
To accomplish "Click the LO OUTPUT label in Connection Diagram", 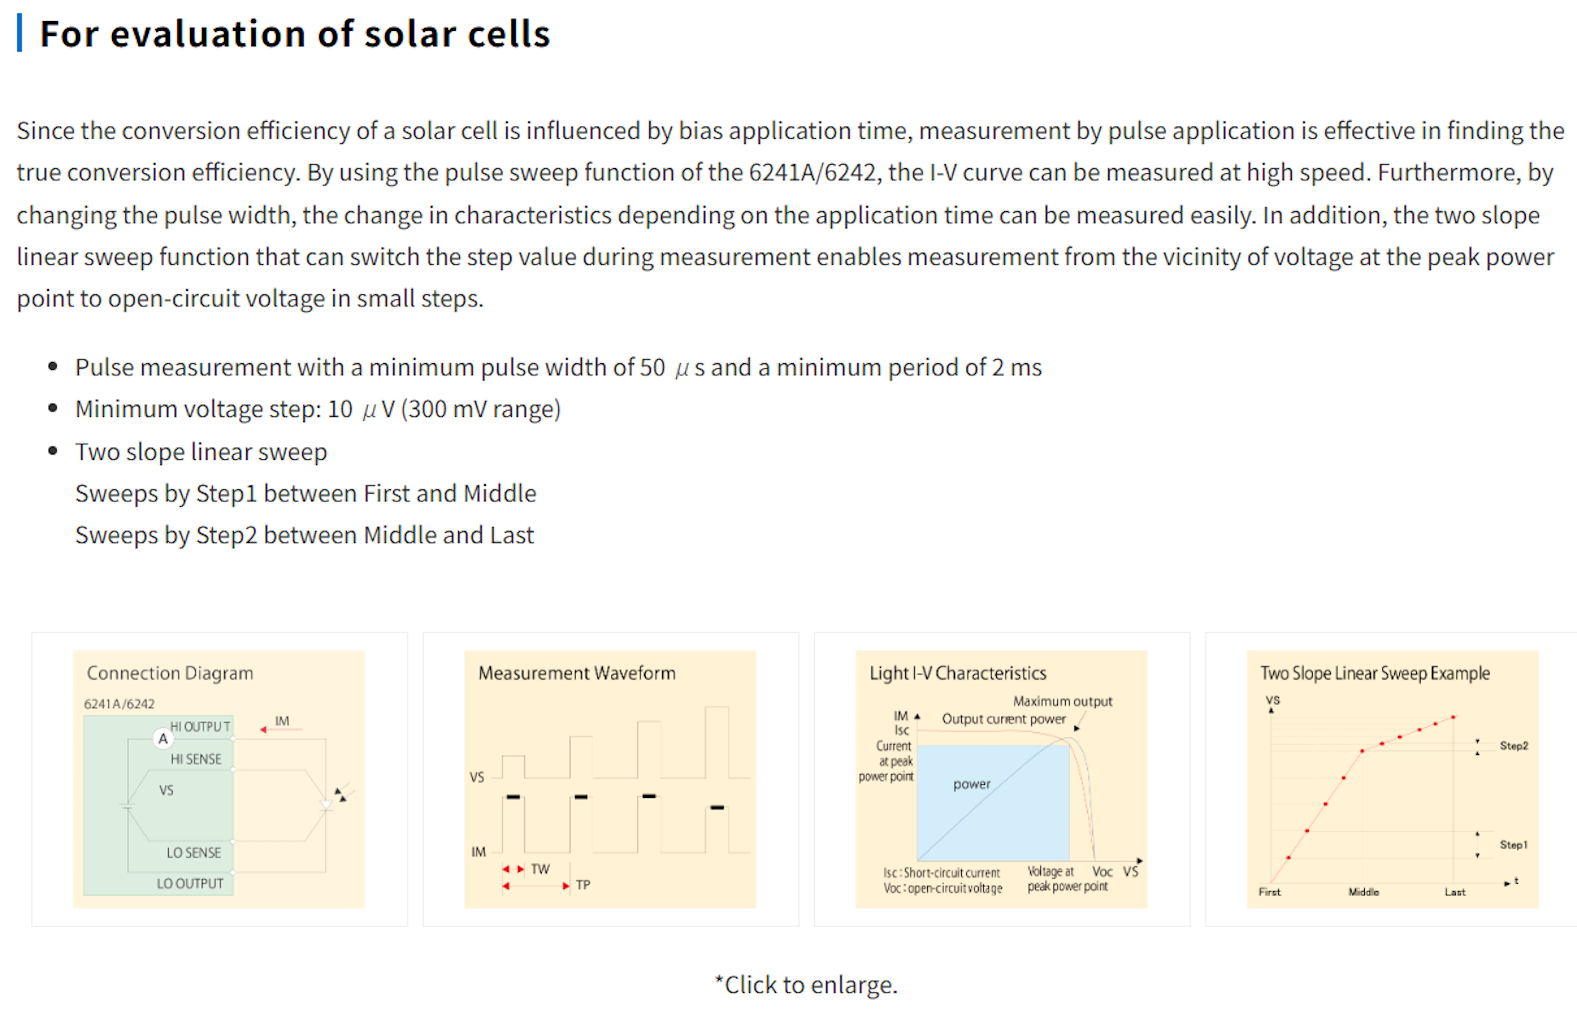I will pyautogui.click(x=190, y=884).
